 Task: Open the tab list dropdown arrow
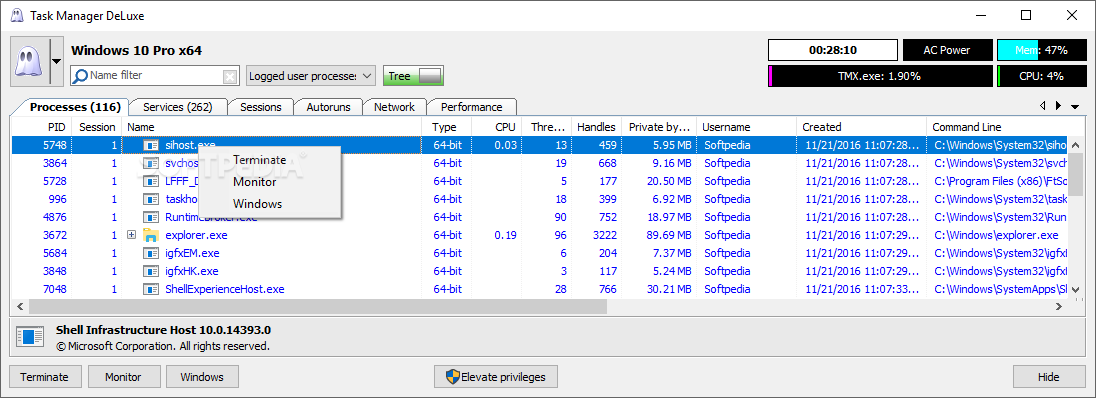1075,106
